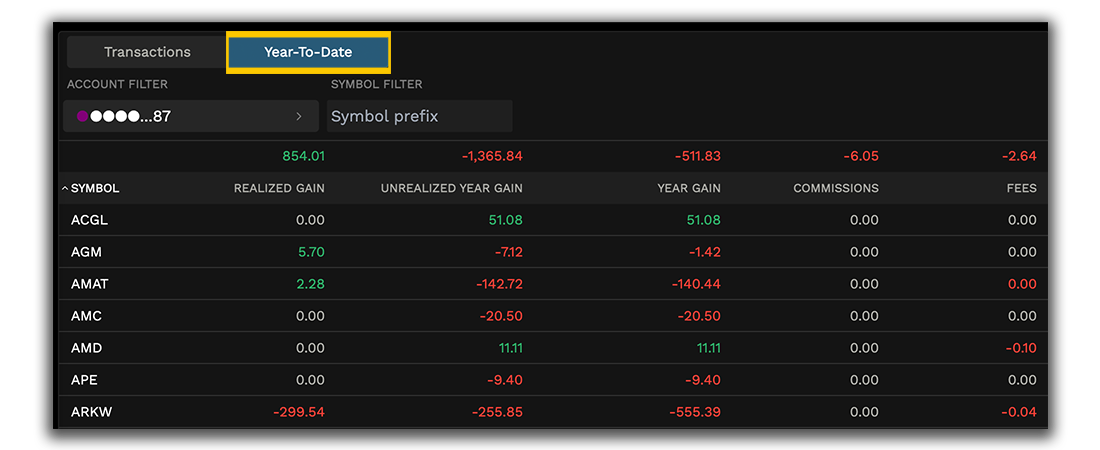Select the AGM symbol row
1100x450 pixels.
point(86,252)
